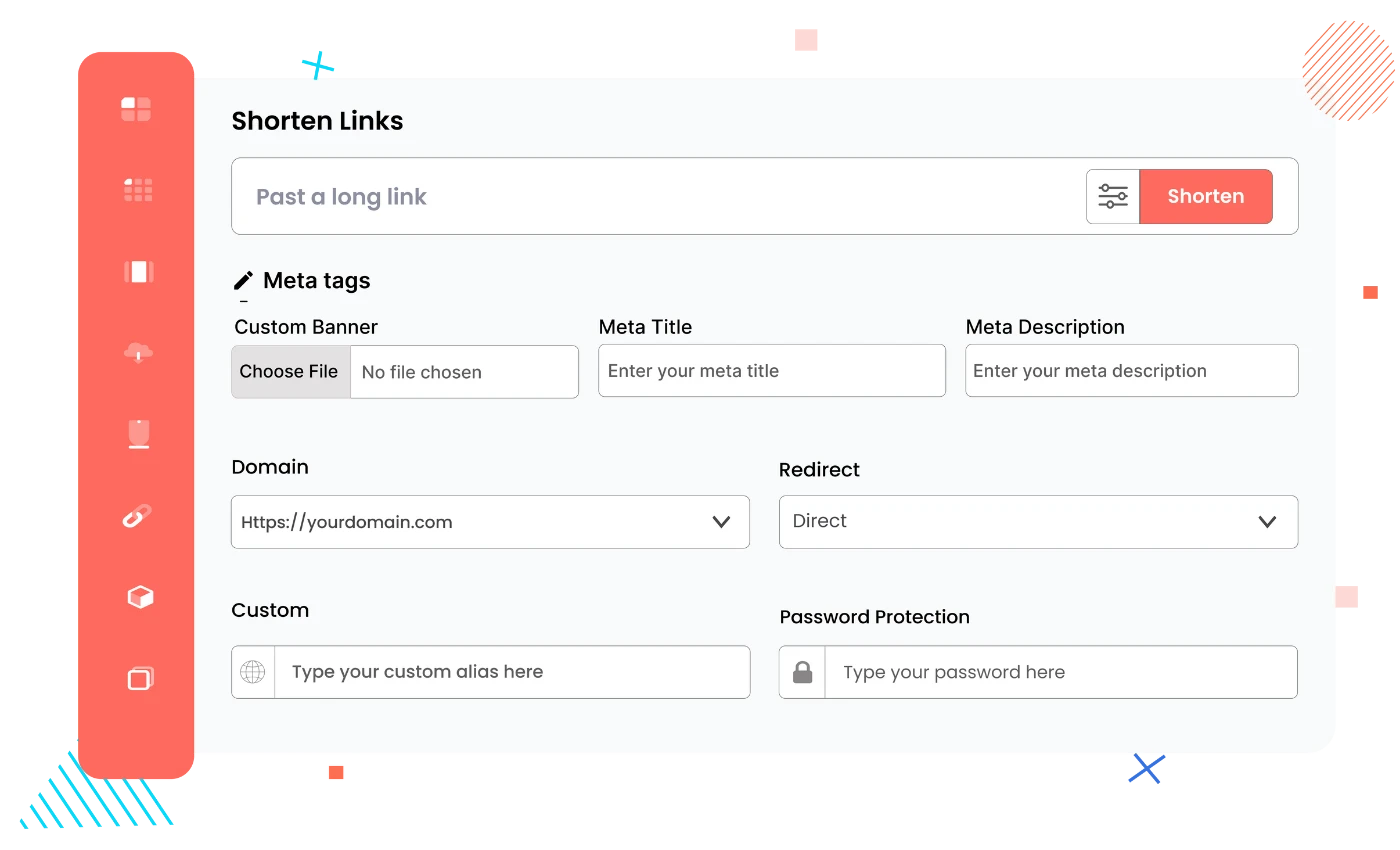Select the link icon in the sidebar

point(137,515)
